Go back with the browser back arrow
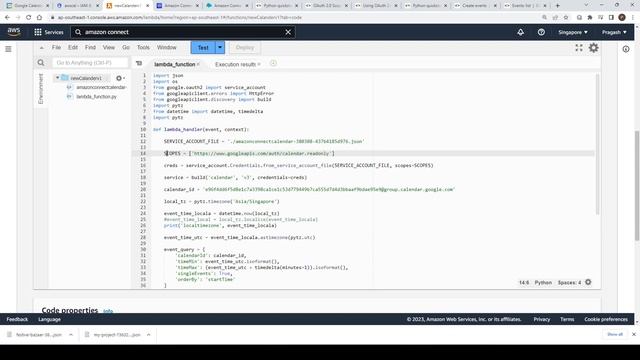 point(7,18)
